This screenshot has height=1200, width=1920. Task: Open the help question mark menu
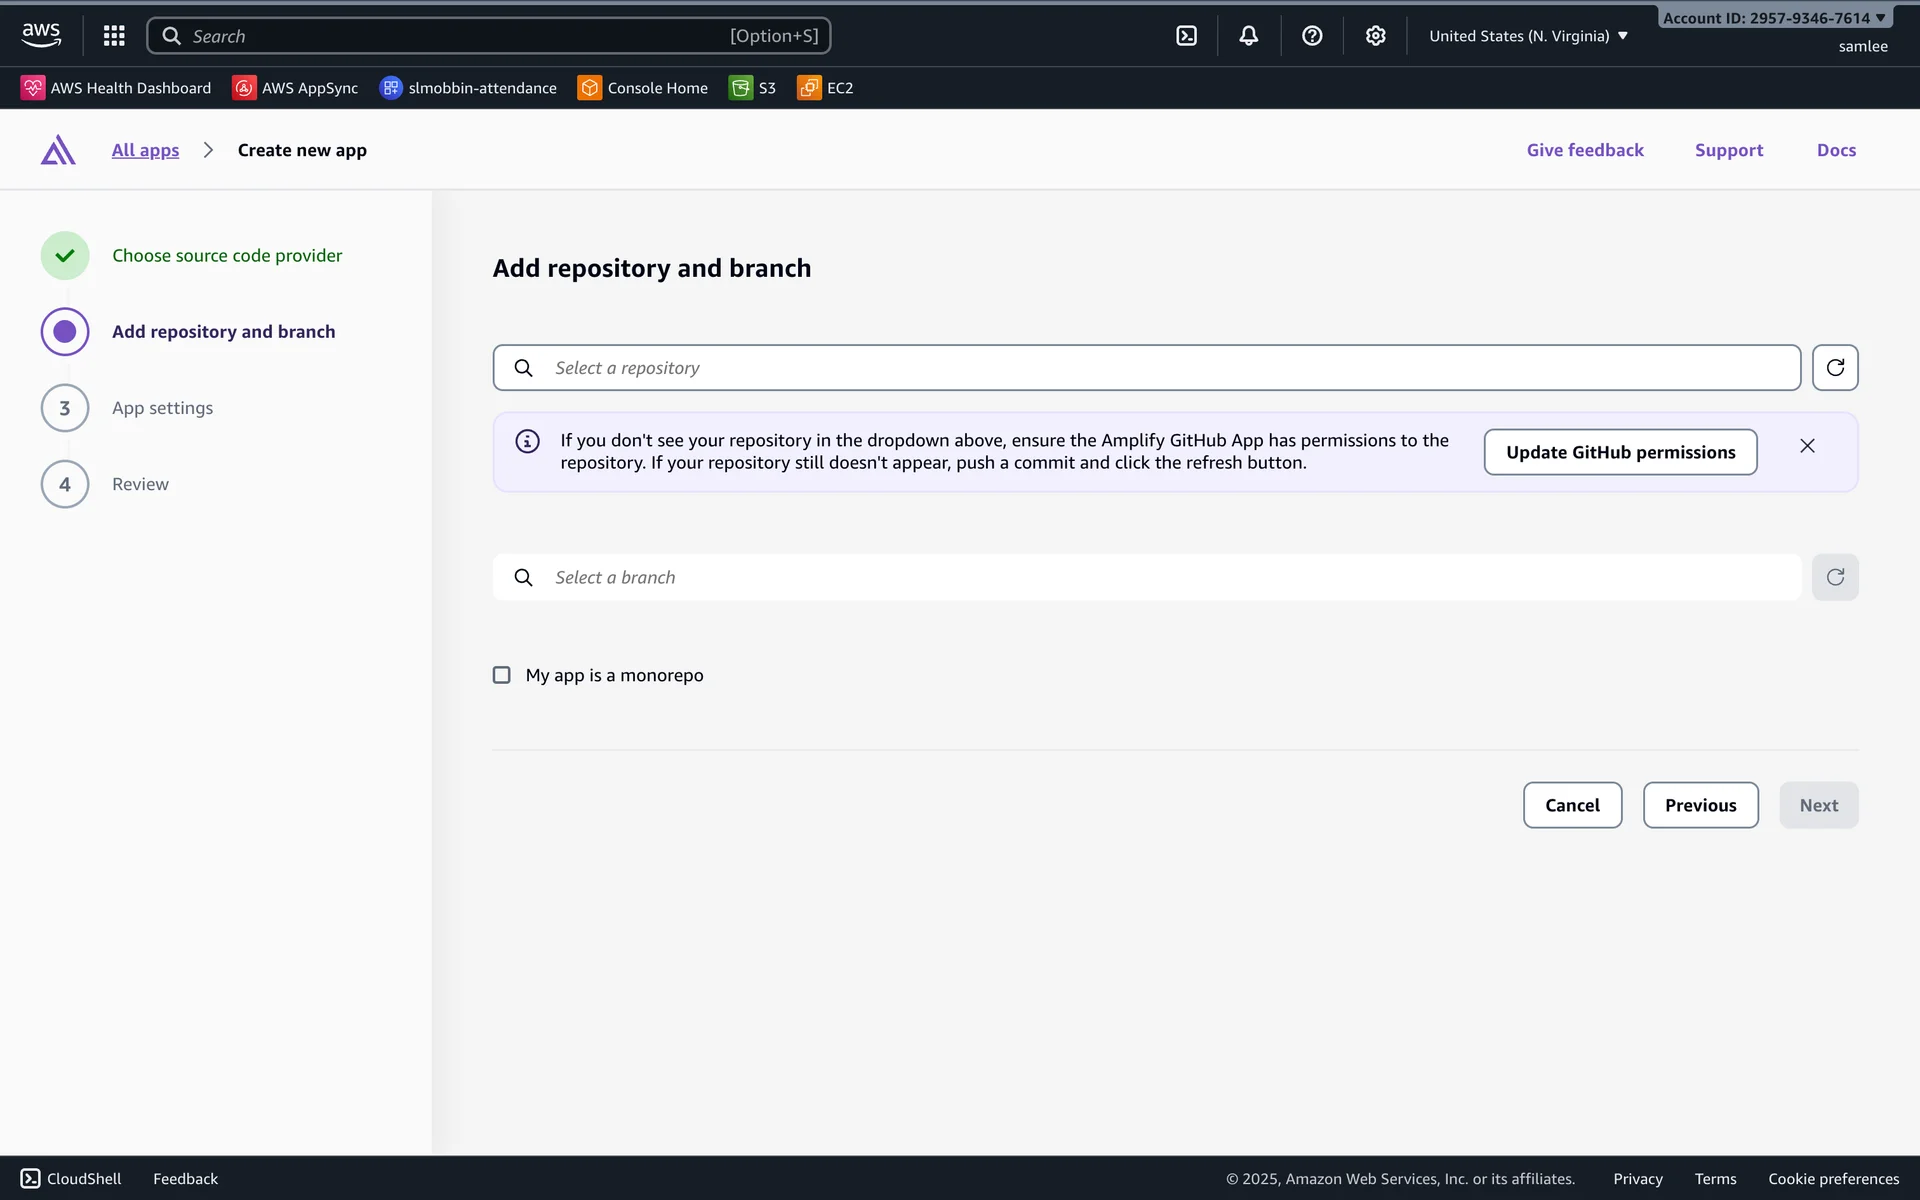[1312, 36]
